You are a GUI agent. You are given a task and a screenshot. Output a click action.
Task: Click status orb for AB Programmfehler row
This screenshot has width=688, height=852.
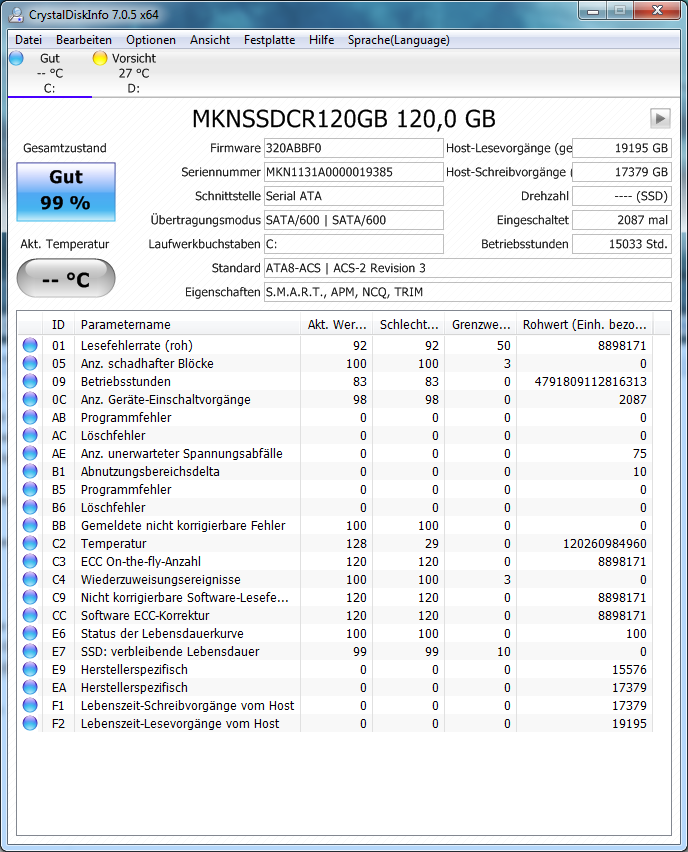30,417
